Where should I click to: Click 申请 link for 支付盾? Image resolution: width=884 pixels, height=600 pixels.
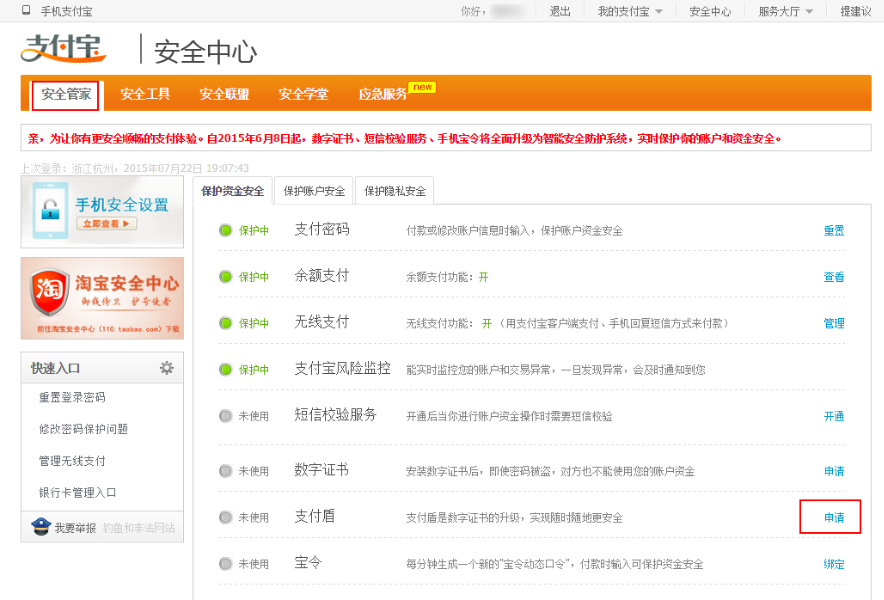pos(833,517)
